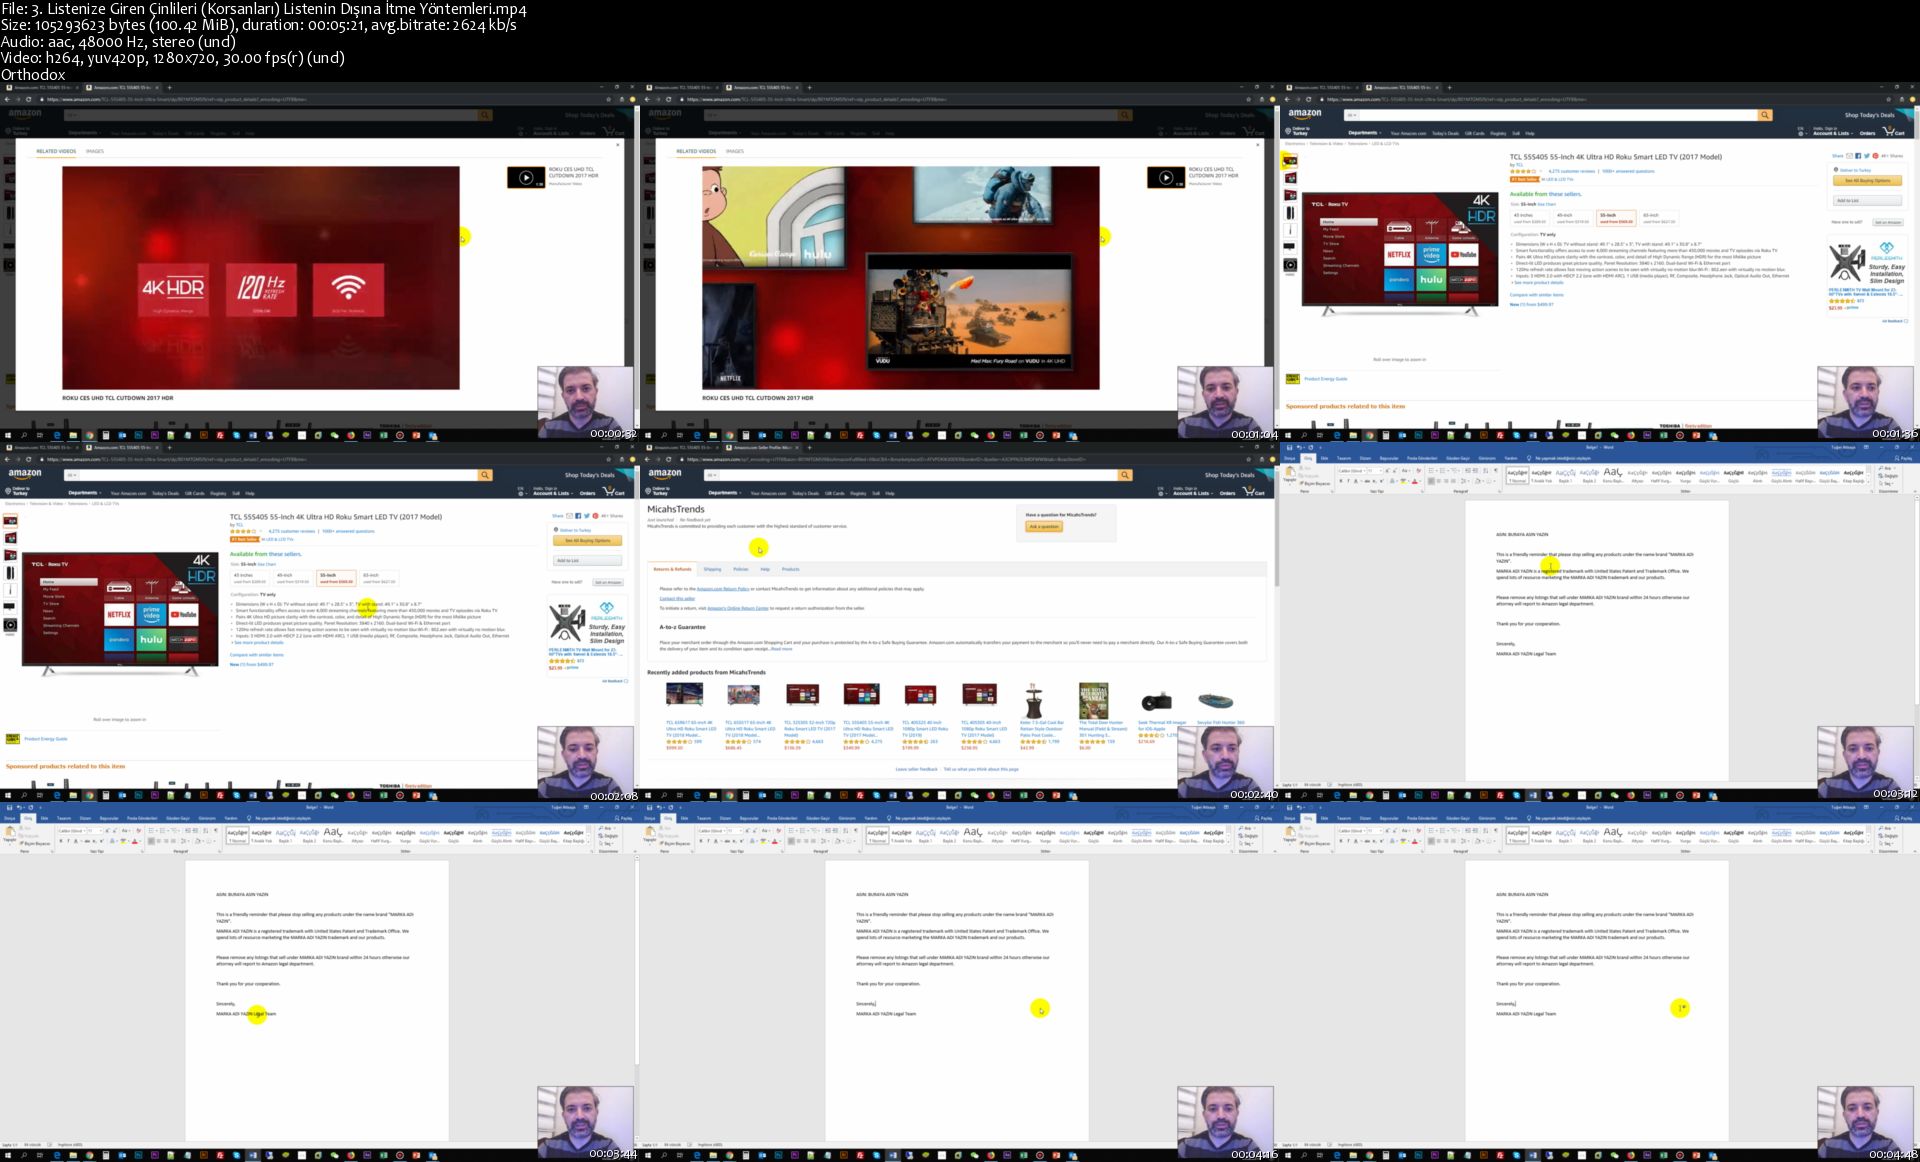Switch to the Shipping tab in the 00:02:40 frame
Screen dimensions: 1920x1162
coord(712,569)
